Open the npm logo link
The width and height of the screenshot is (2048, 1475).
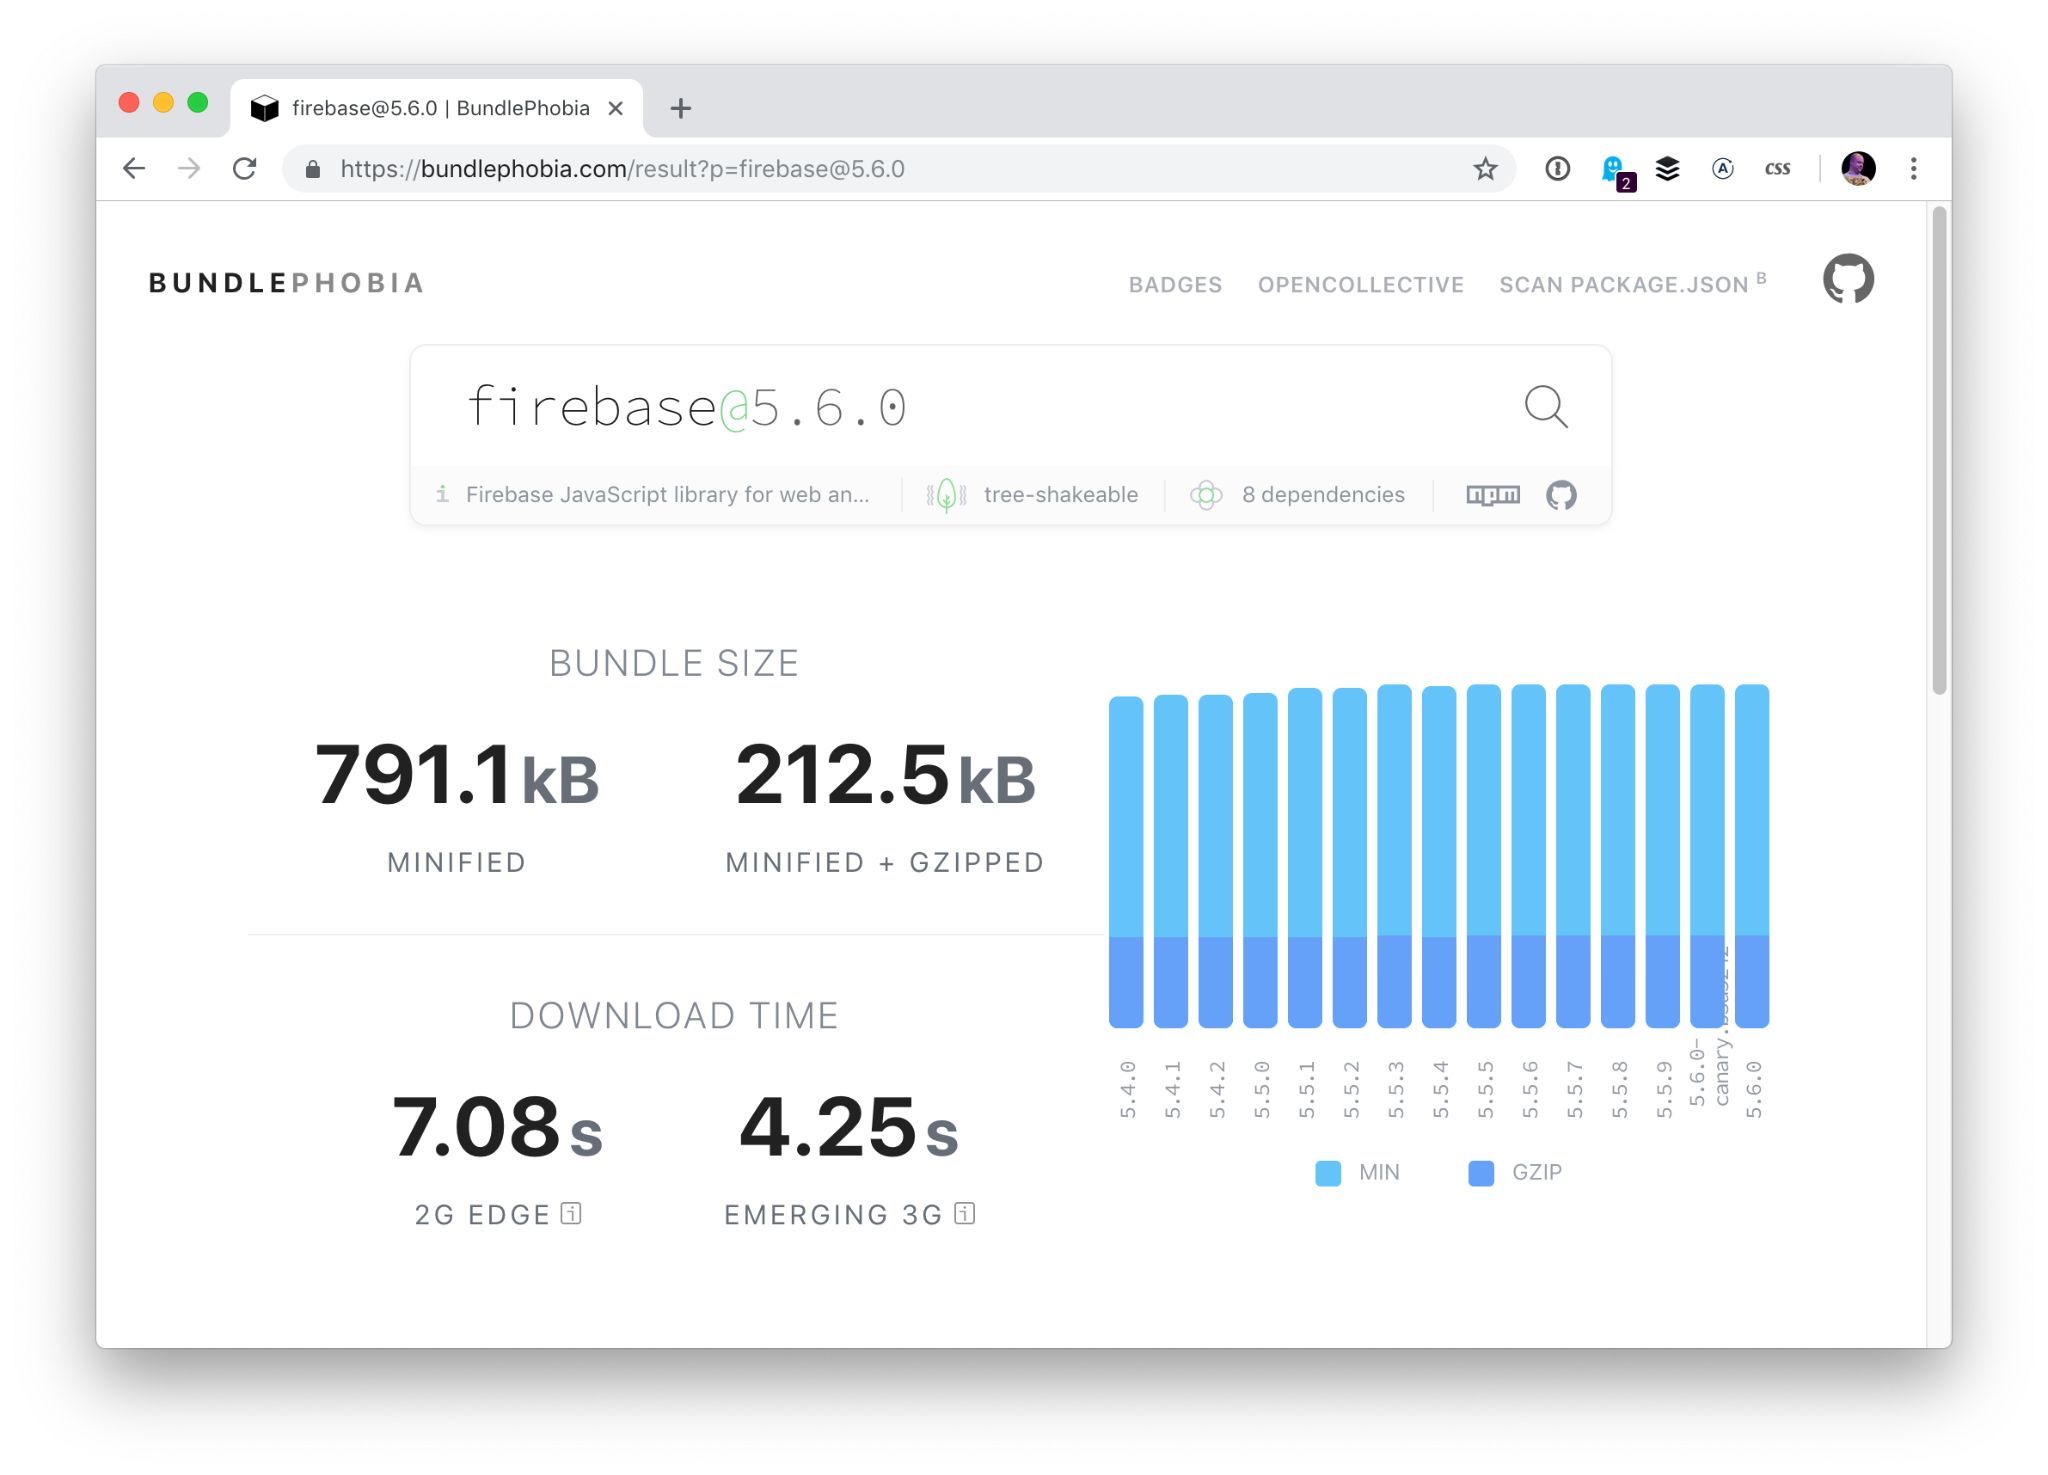pyautogui.click(x=1492, y=495)
